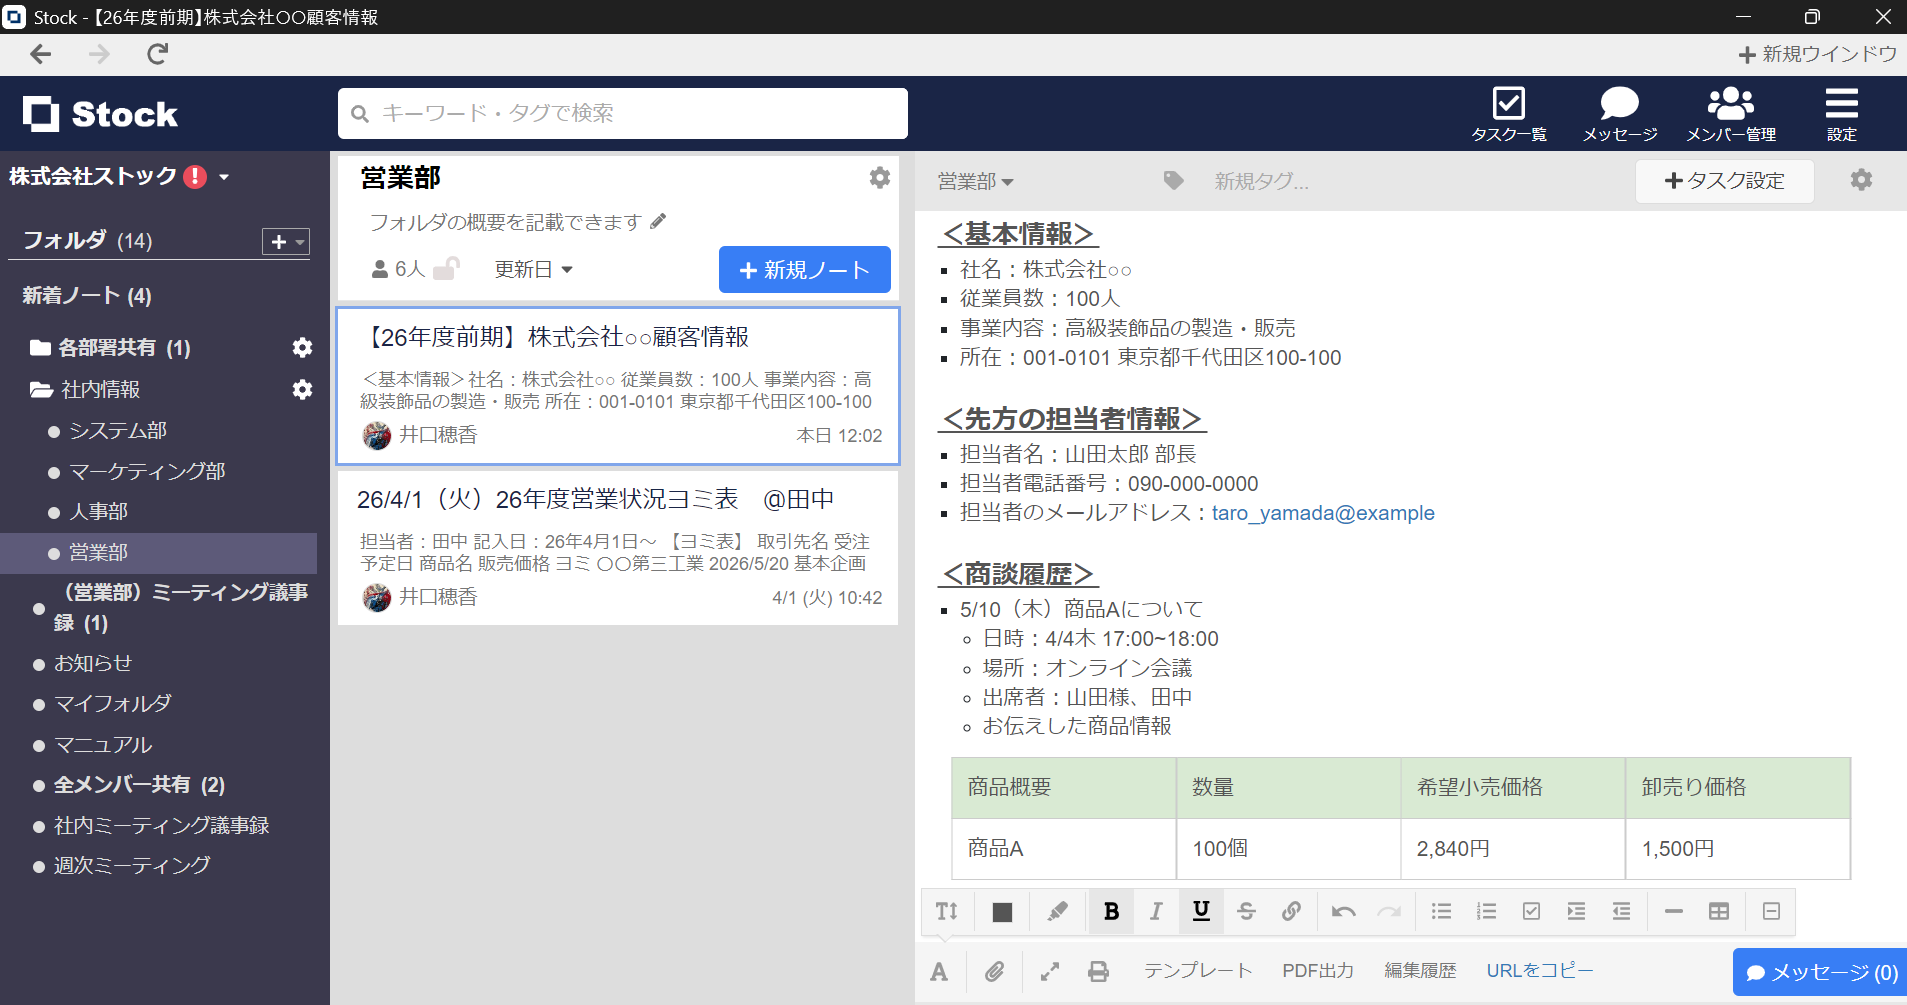Insert a table into the note
The width and height of the screenshot is (1907, 1005).
click(x=1719, y=911)
